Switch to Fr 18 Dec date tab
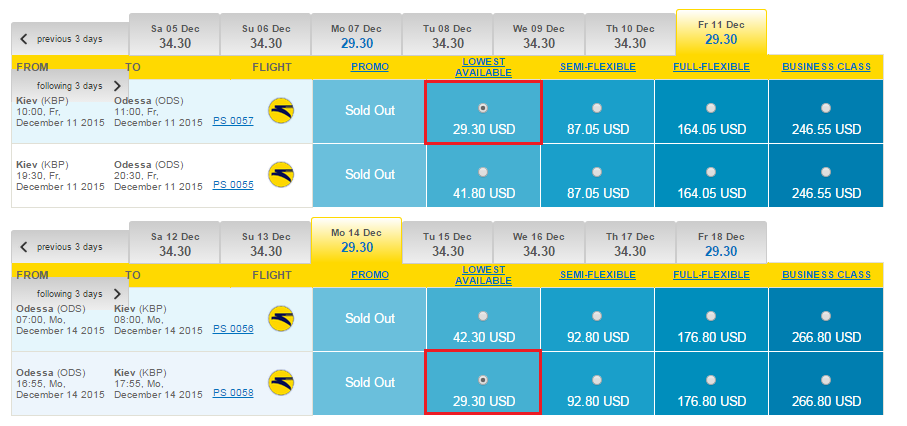The height and width of the screenshot is (426, 907). click(x=721, y=244)
